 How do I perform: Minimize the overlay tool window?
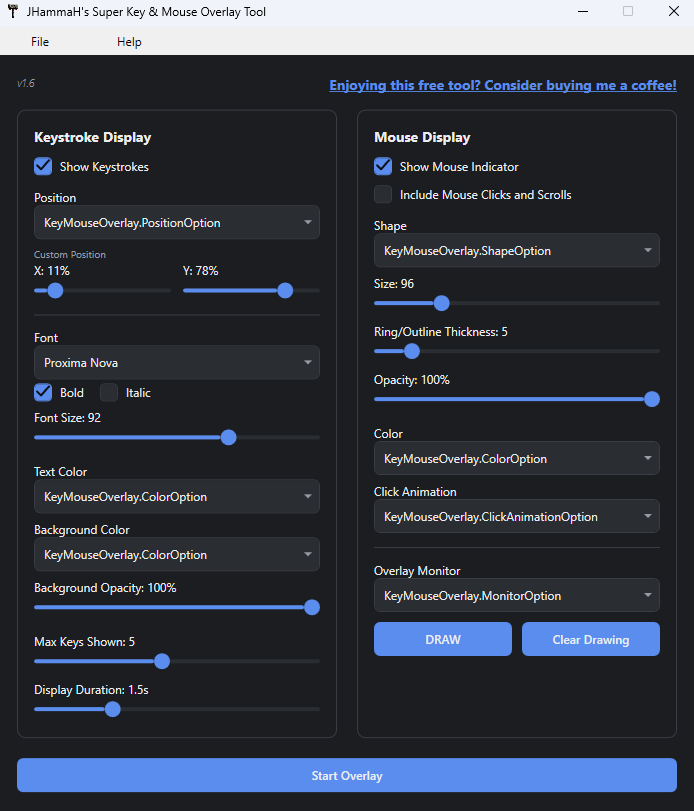tap(583, 11)
